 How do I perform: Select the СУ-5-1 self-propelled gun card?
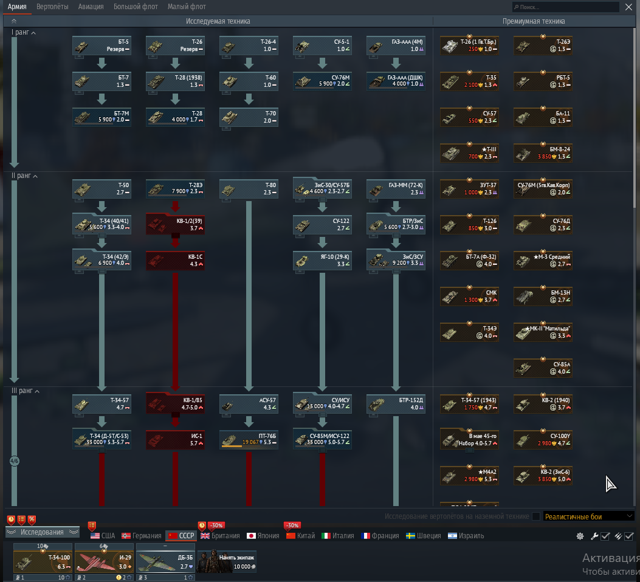click(x=322, y=45)
